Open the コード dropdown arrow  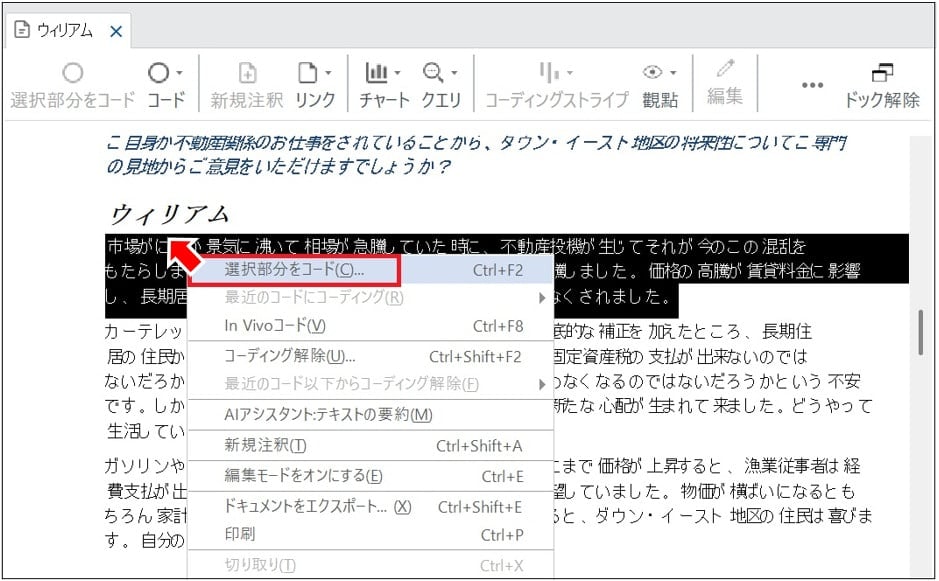click(x=181, y=75)
